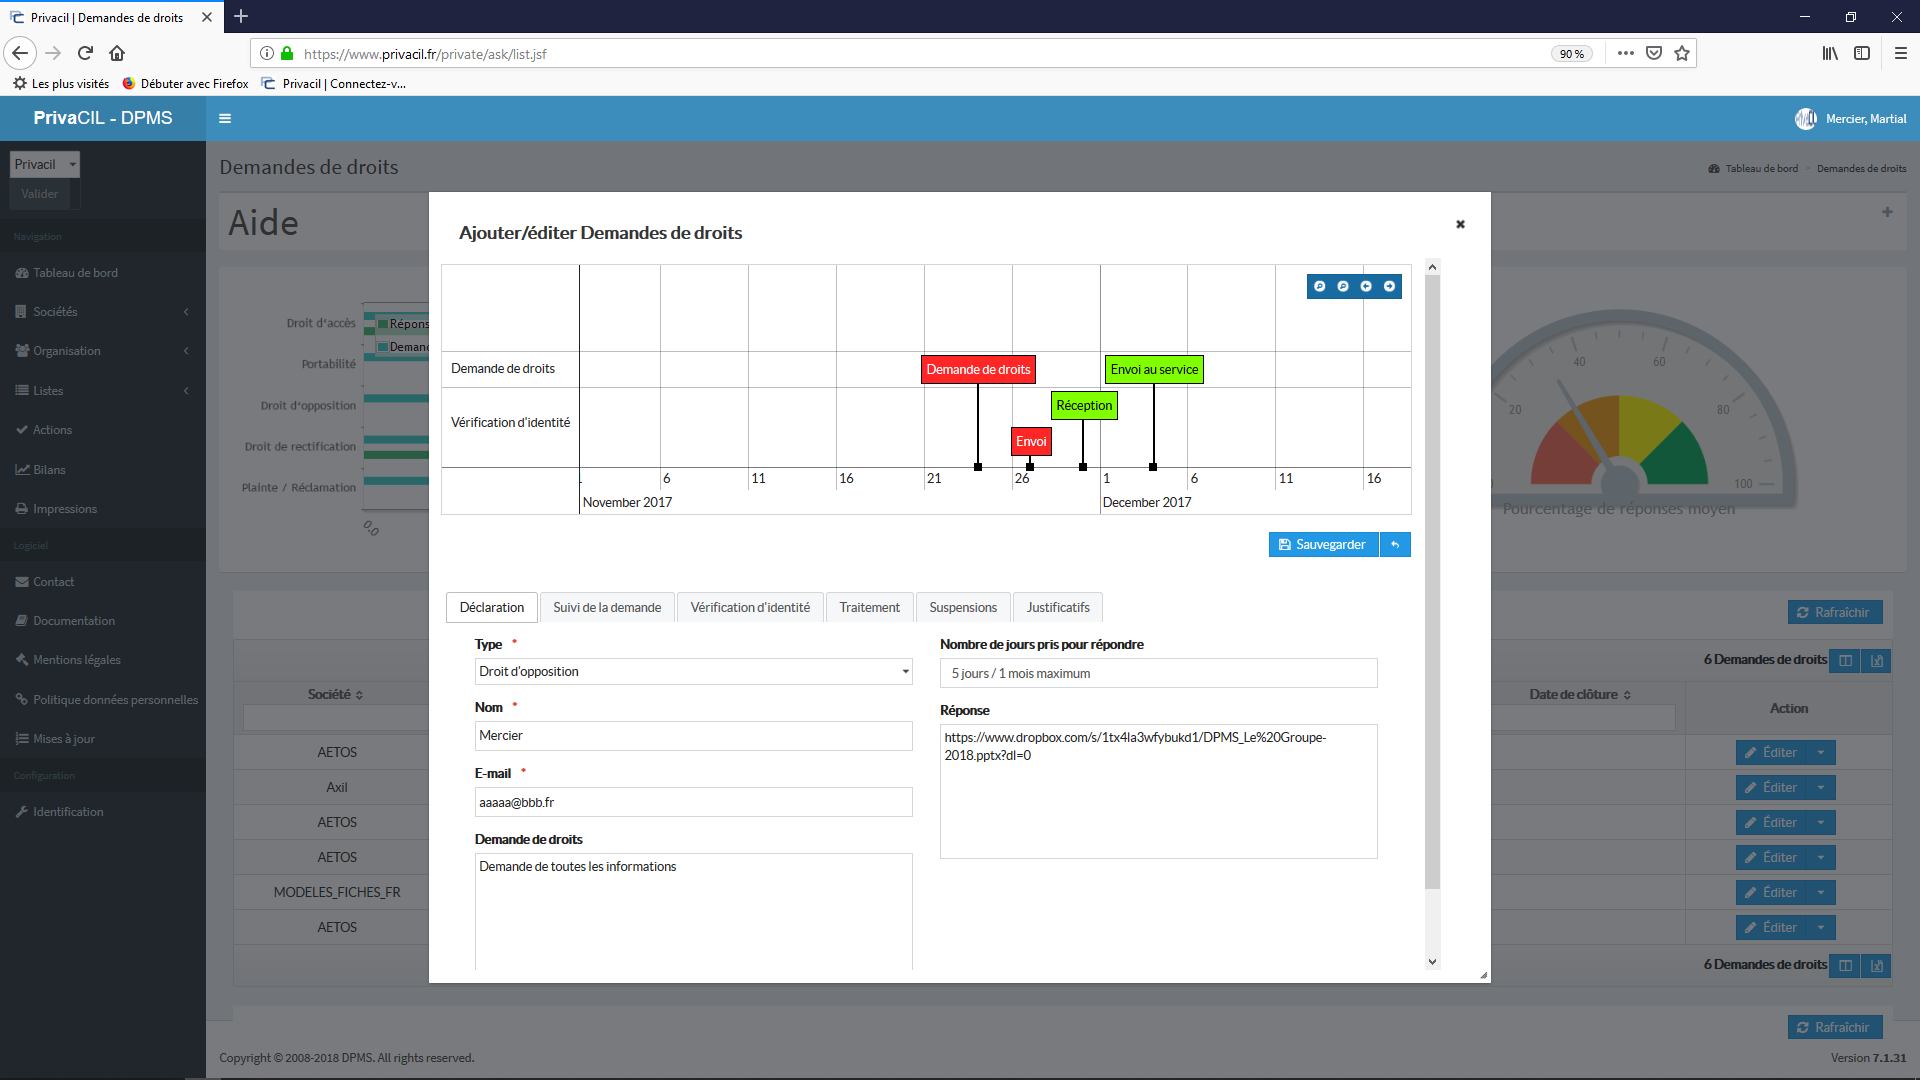The height and width of the screenshot is (1080, 1920).
Task: Click the 'Envoi au service' Gantt bar
Action: pyautogui.click(x=1154, y=368)
